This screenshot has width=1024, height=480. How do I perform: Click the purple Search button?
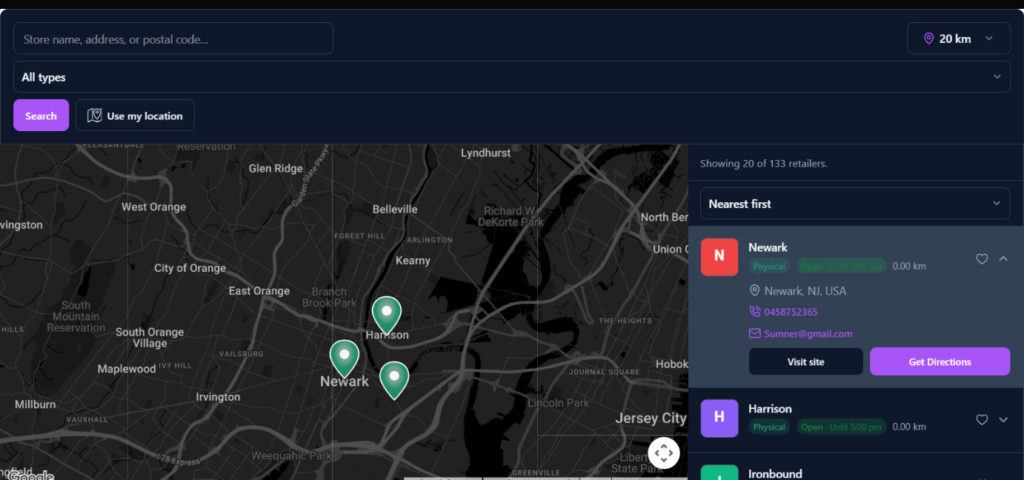point(41,116)
